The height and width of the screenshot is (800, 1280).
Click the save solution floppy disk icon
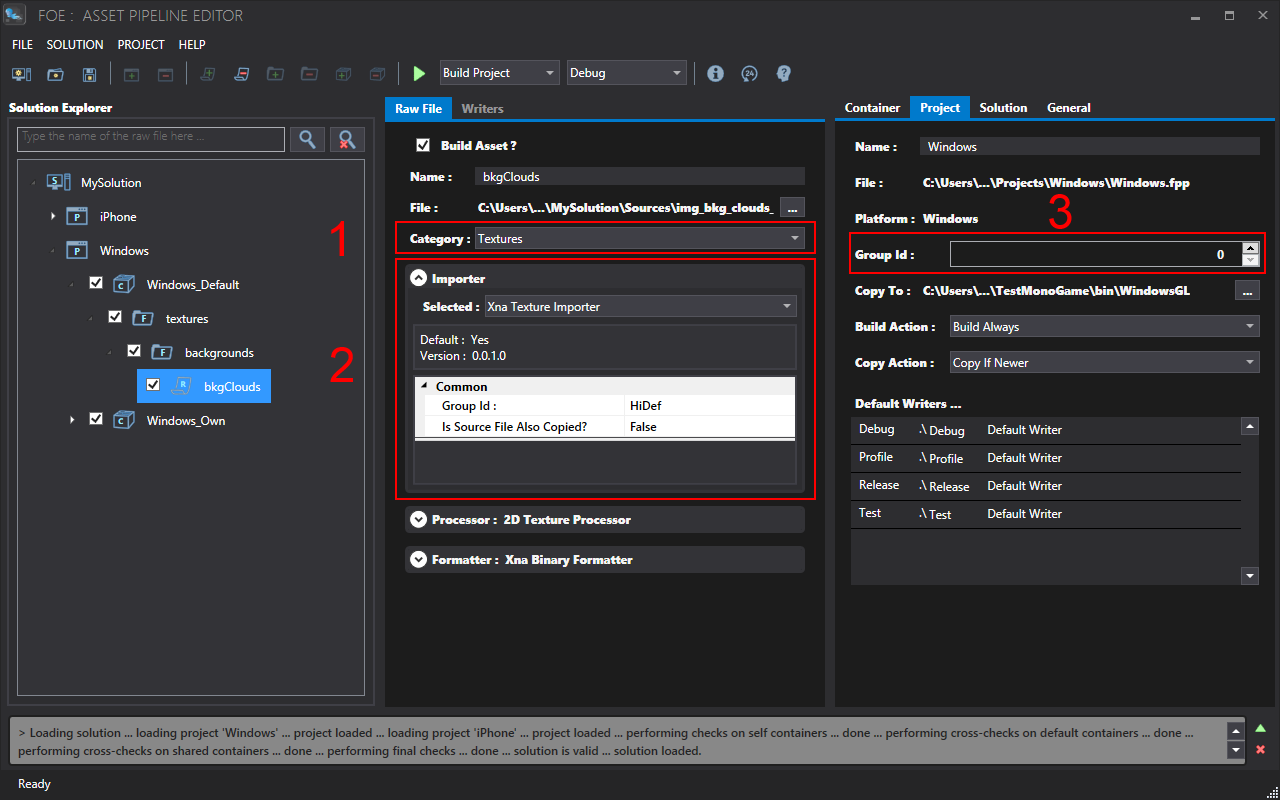pos(89,74)
